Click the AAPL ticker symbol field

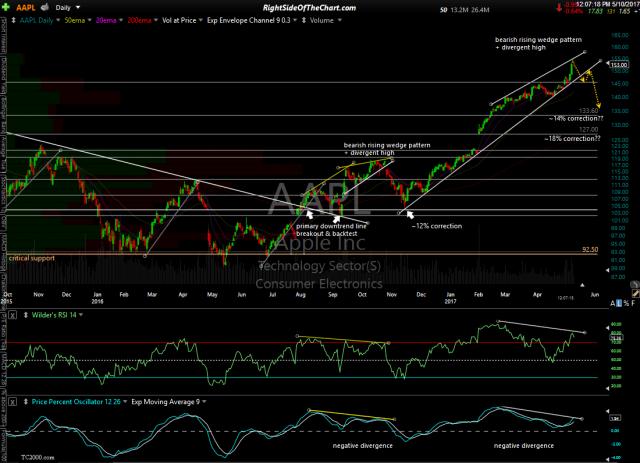(25, 8)
